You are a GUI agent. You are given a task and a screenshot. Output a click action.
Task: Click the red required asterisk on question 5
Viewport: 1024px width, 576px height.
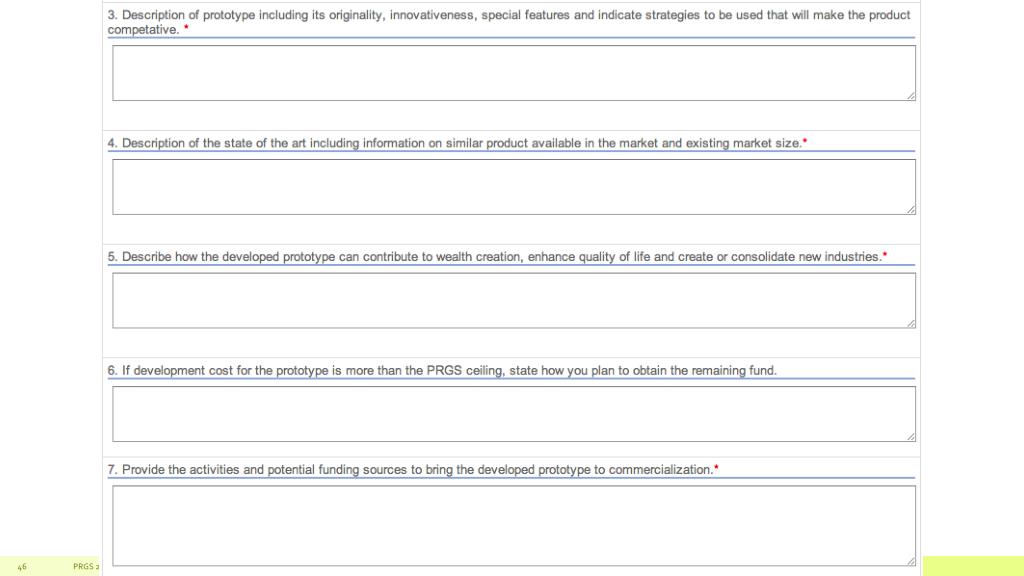point(885,254)
